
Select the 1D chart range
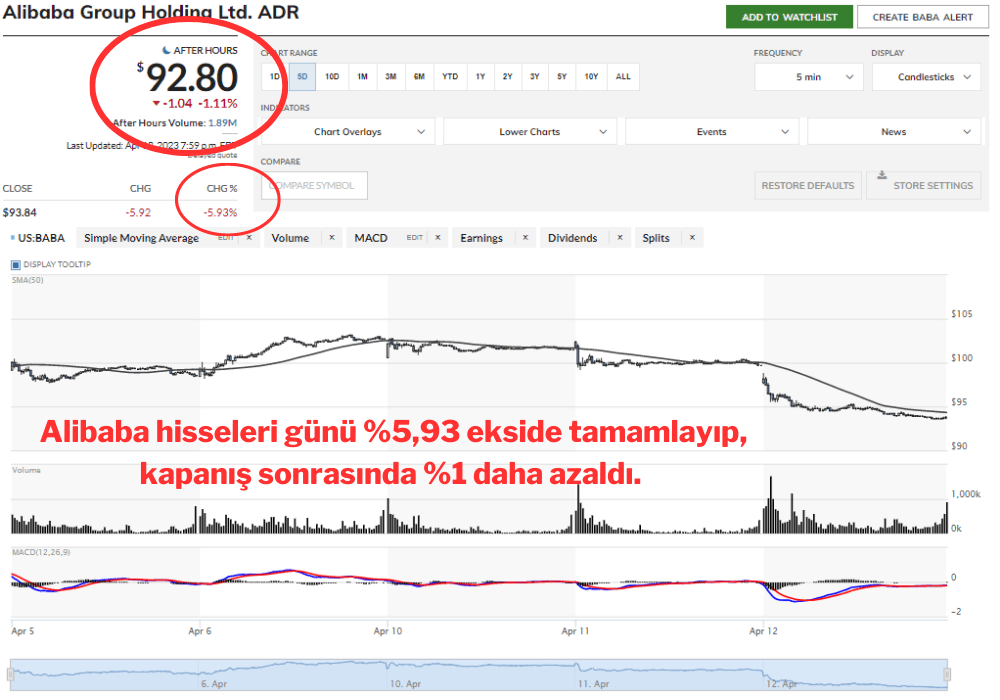275,77
